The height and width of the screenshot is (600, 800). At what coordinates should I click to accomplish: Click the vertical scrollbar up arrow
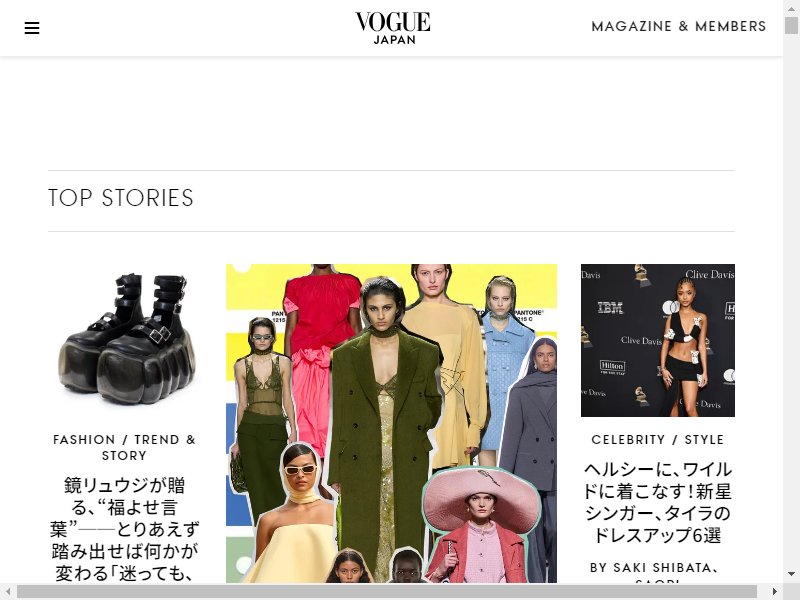791,8
